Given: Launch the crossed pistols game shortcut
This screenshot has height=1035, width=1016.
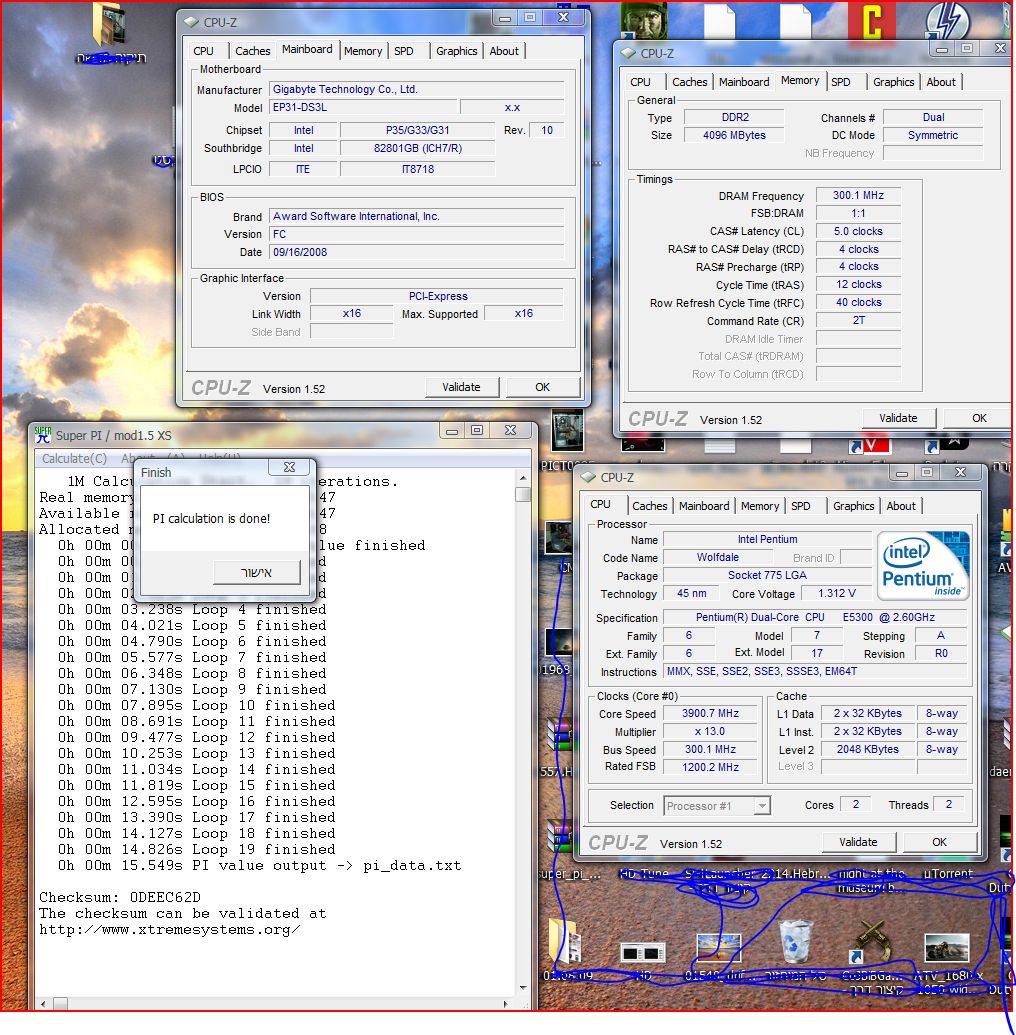Looking at the screenshot, I should coord(871,943).
